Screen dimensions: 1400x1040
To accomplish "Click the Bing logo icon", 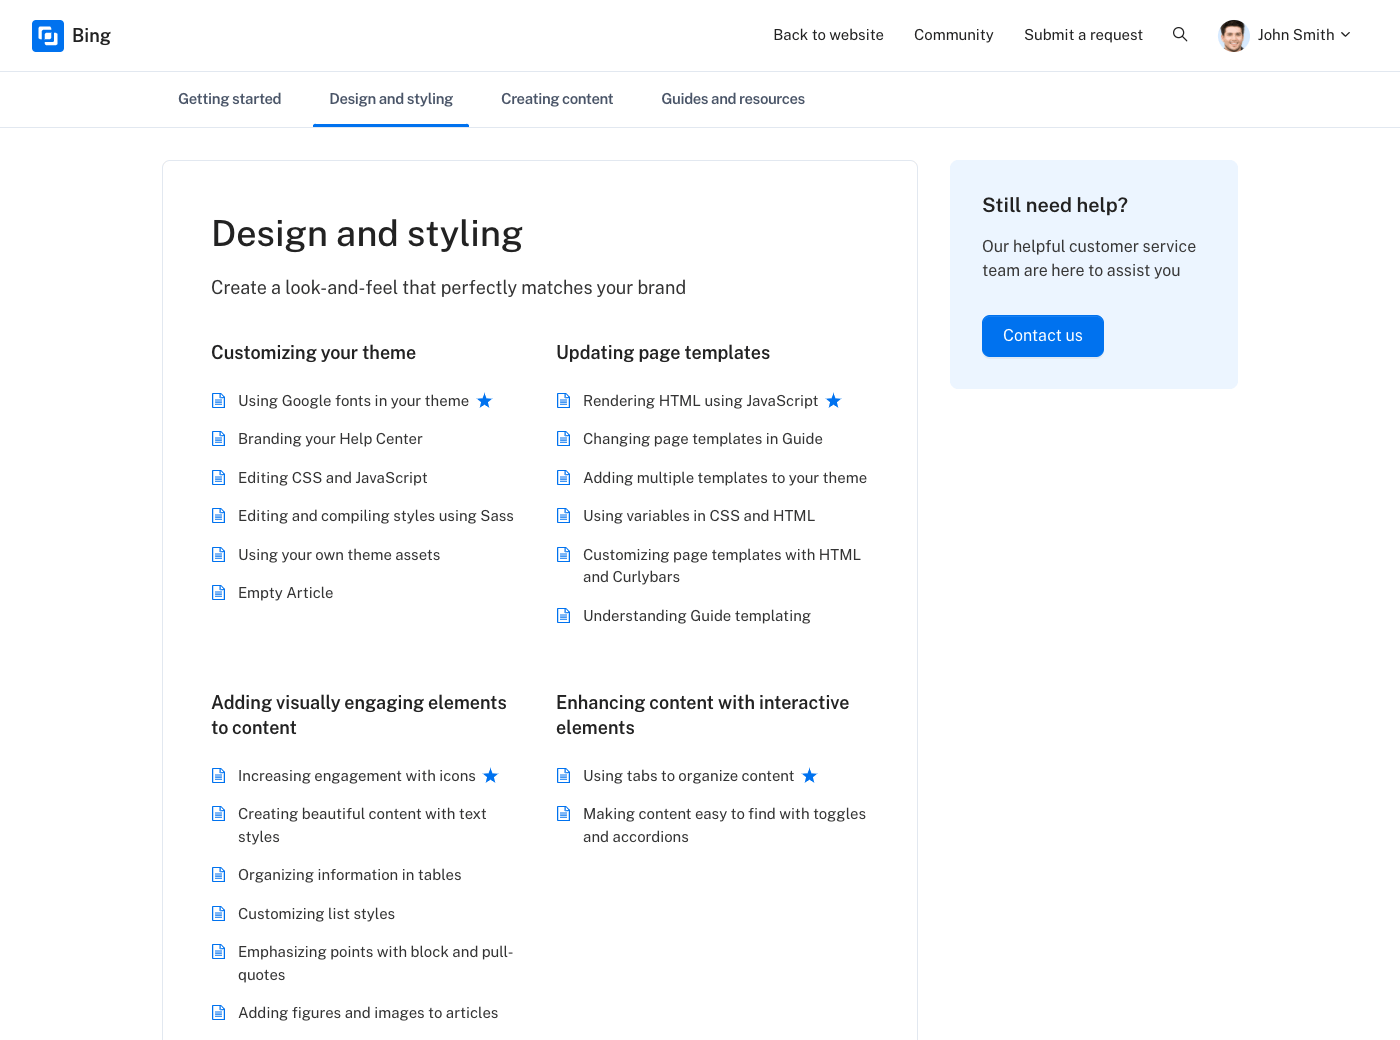I will 48,36.
